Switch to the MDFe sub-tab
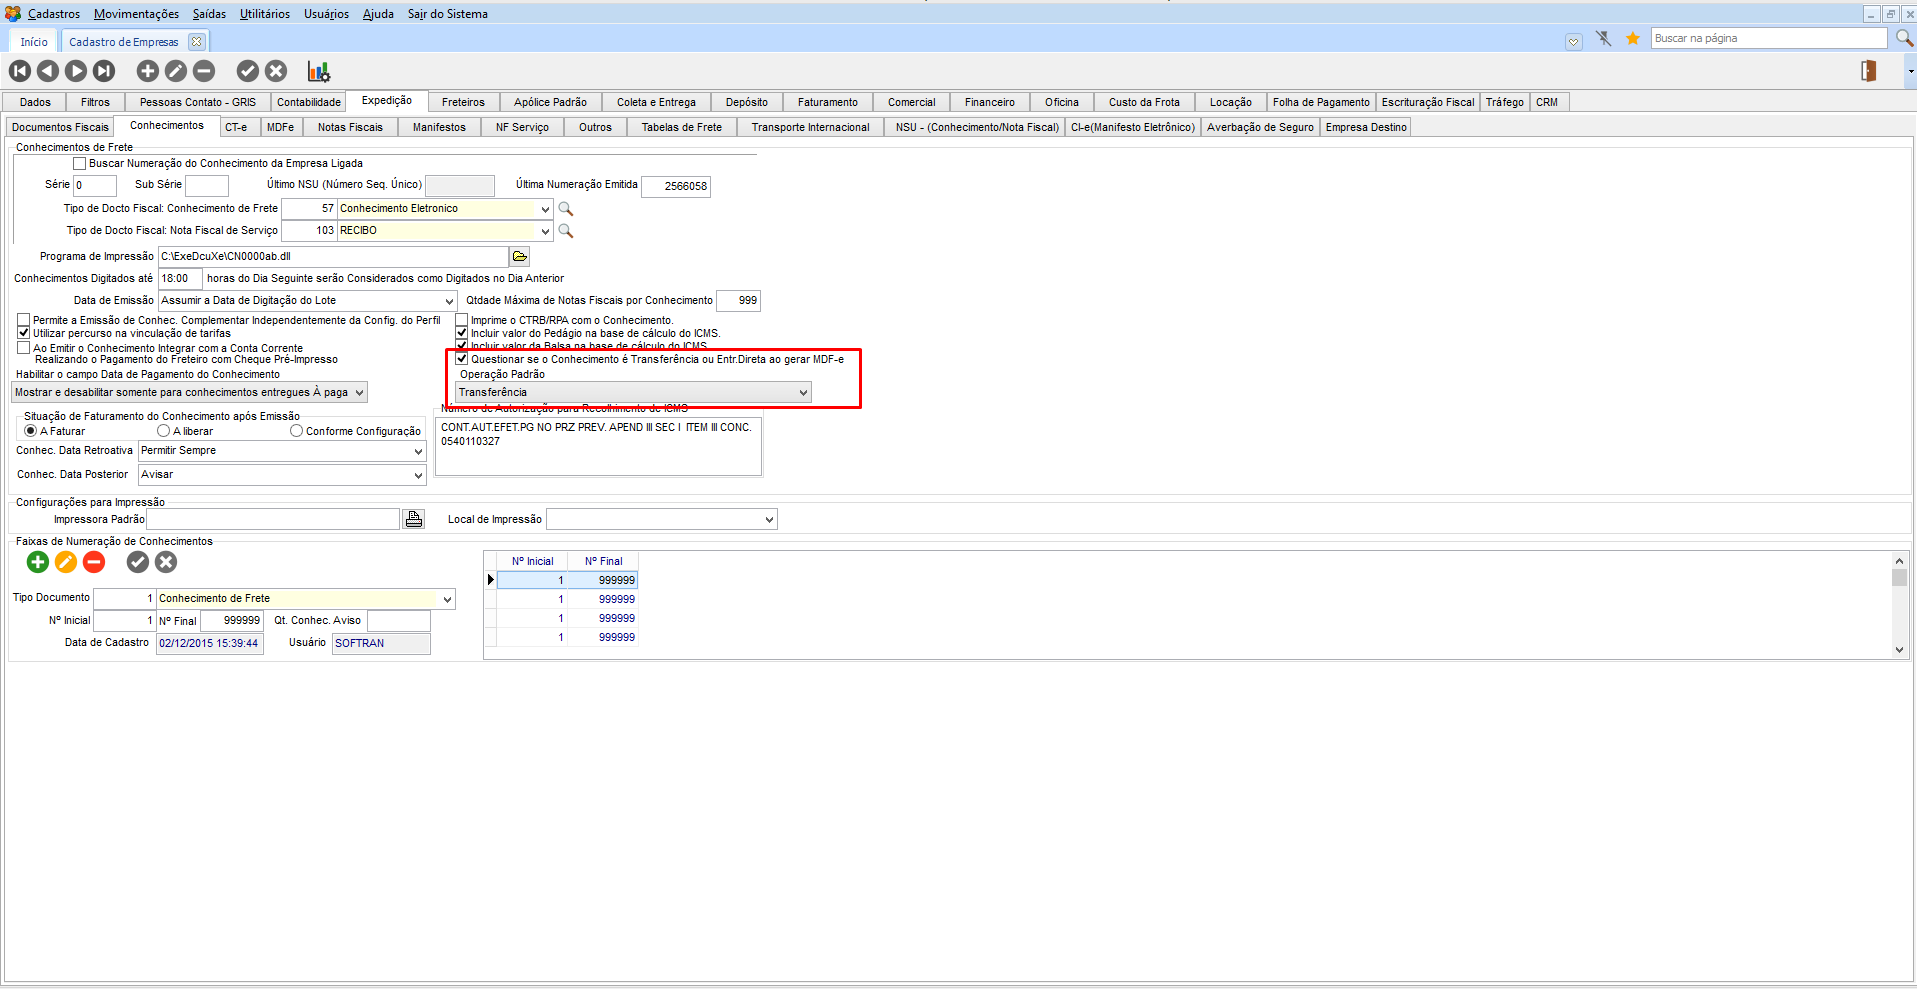The height and width of the screenshot is (989, 1917). pyautogui.click(x=280, y=127)
